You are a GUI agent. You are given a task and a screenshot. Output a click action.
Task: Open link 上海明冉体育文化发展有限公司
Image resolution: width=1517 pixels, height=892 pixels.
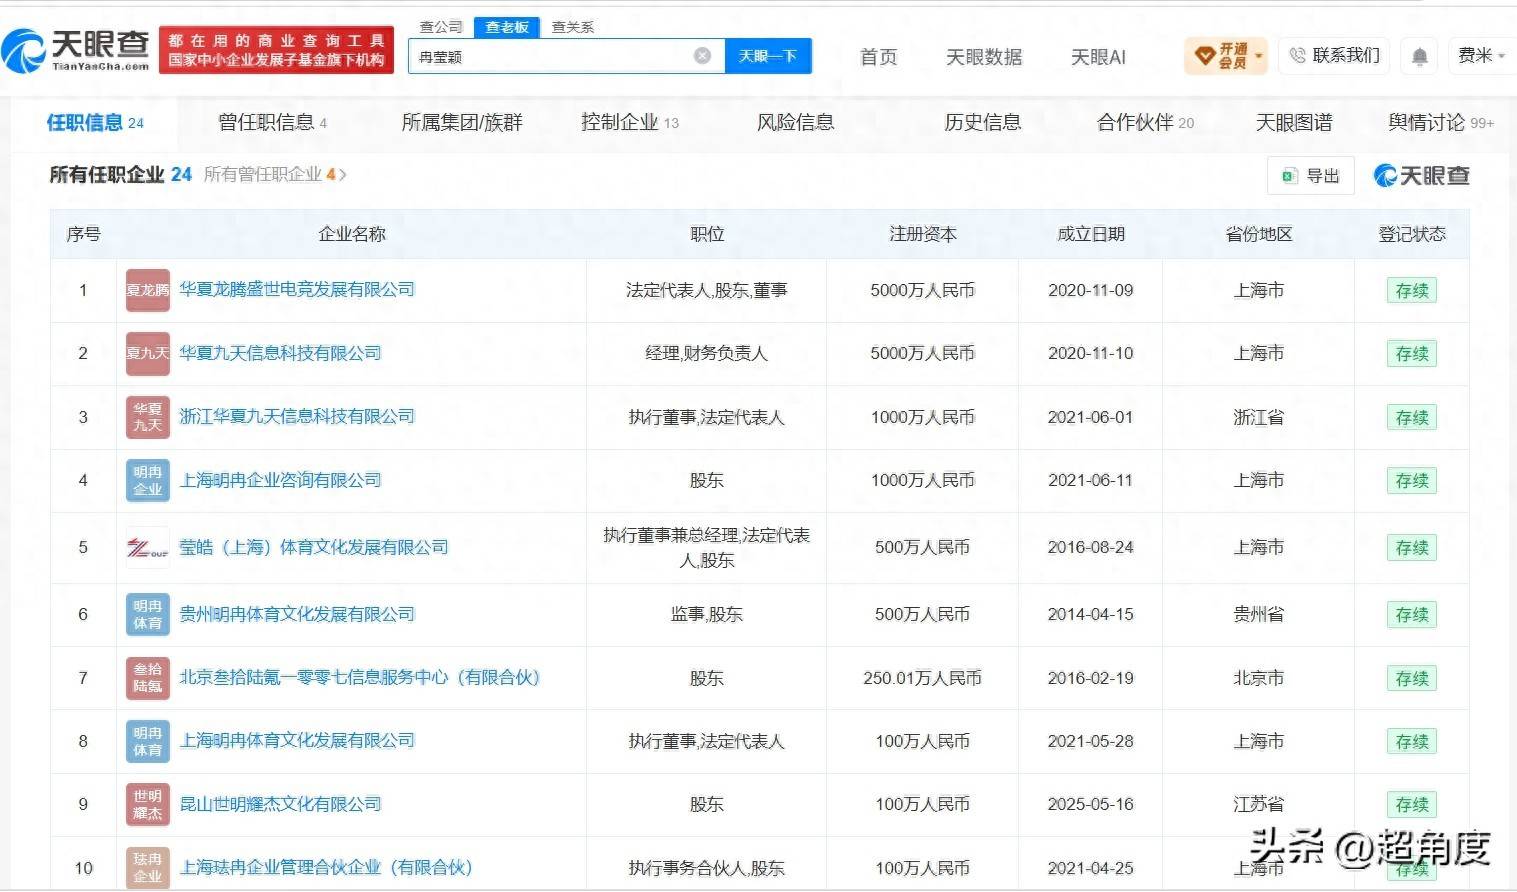(x=297, y=740)
